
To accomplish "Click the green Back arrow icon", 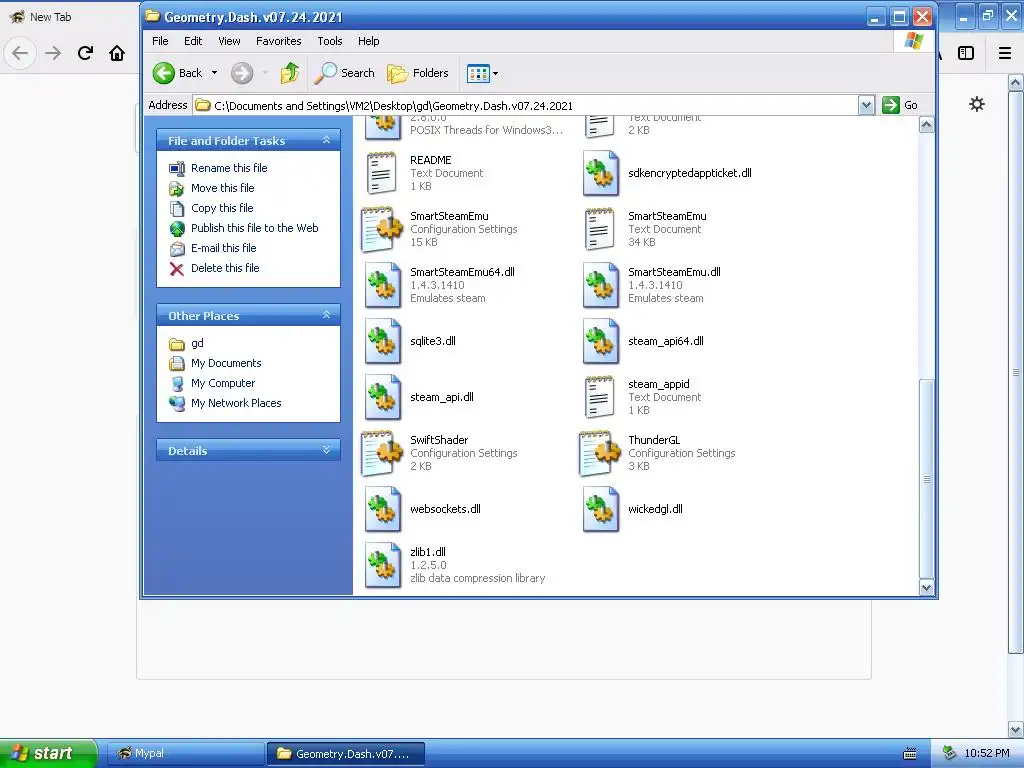I will [x=163, y=73].
